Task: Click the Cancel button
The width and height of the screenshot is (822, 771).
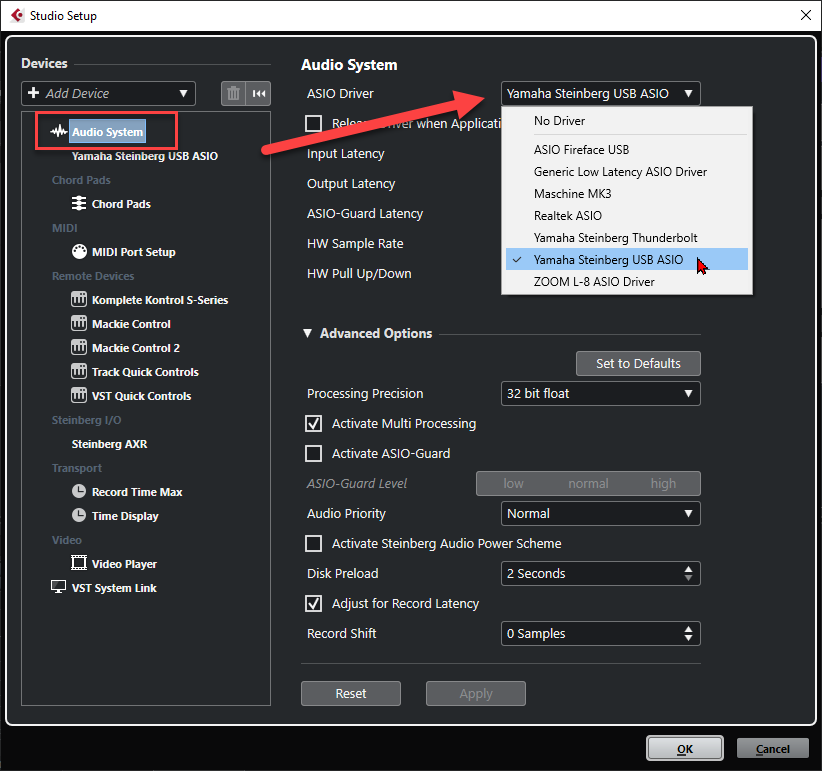Action: tap(773, 748)
